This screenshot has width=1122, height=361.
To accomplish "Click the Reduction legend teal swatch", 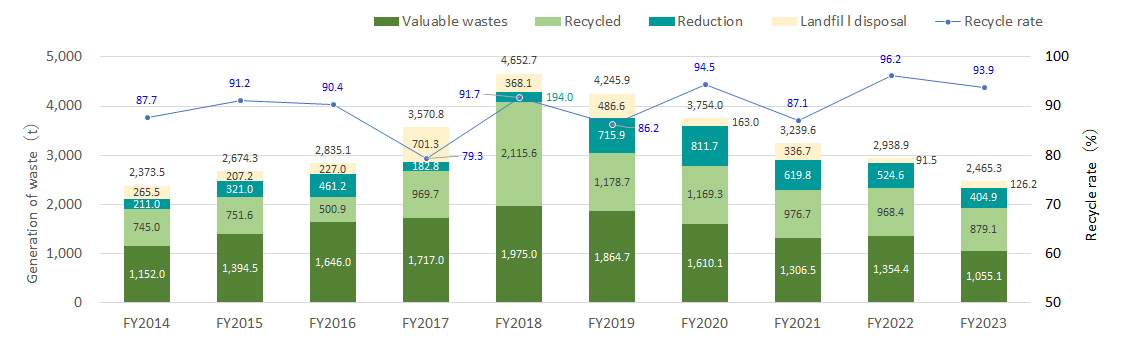I will pos(658,21).
